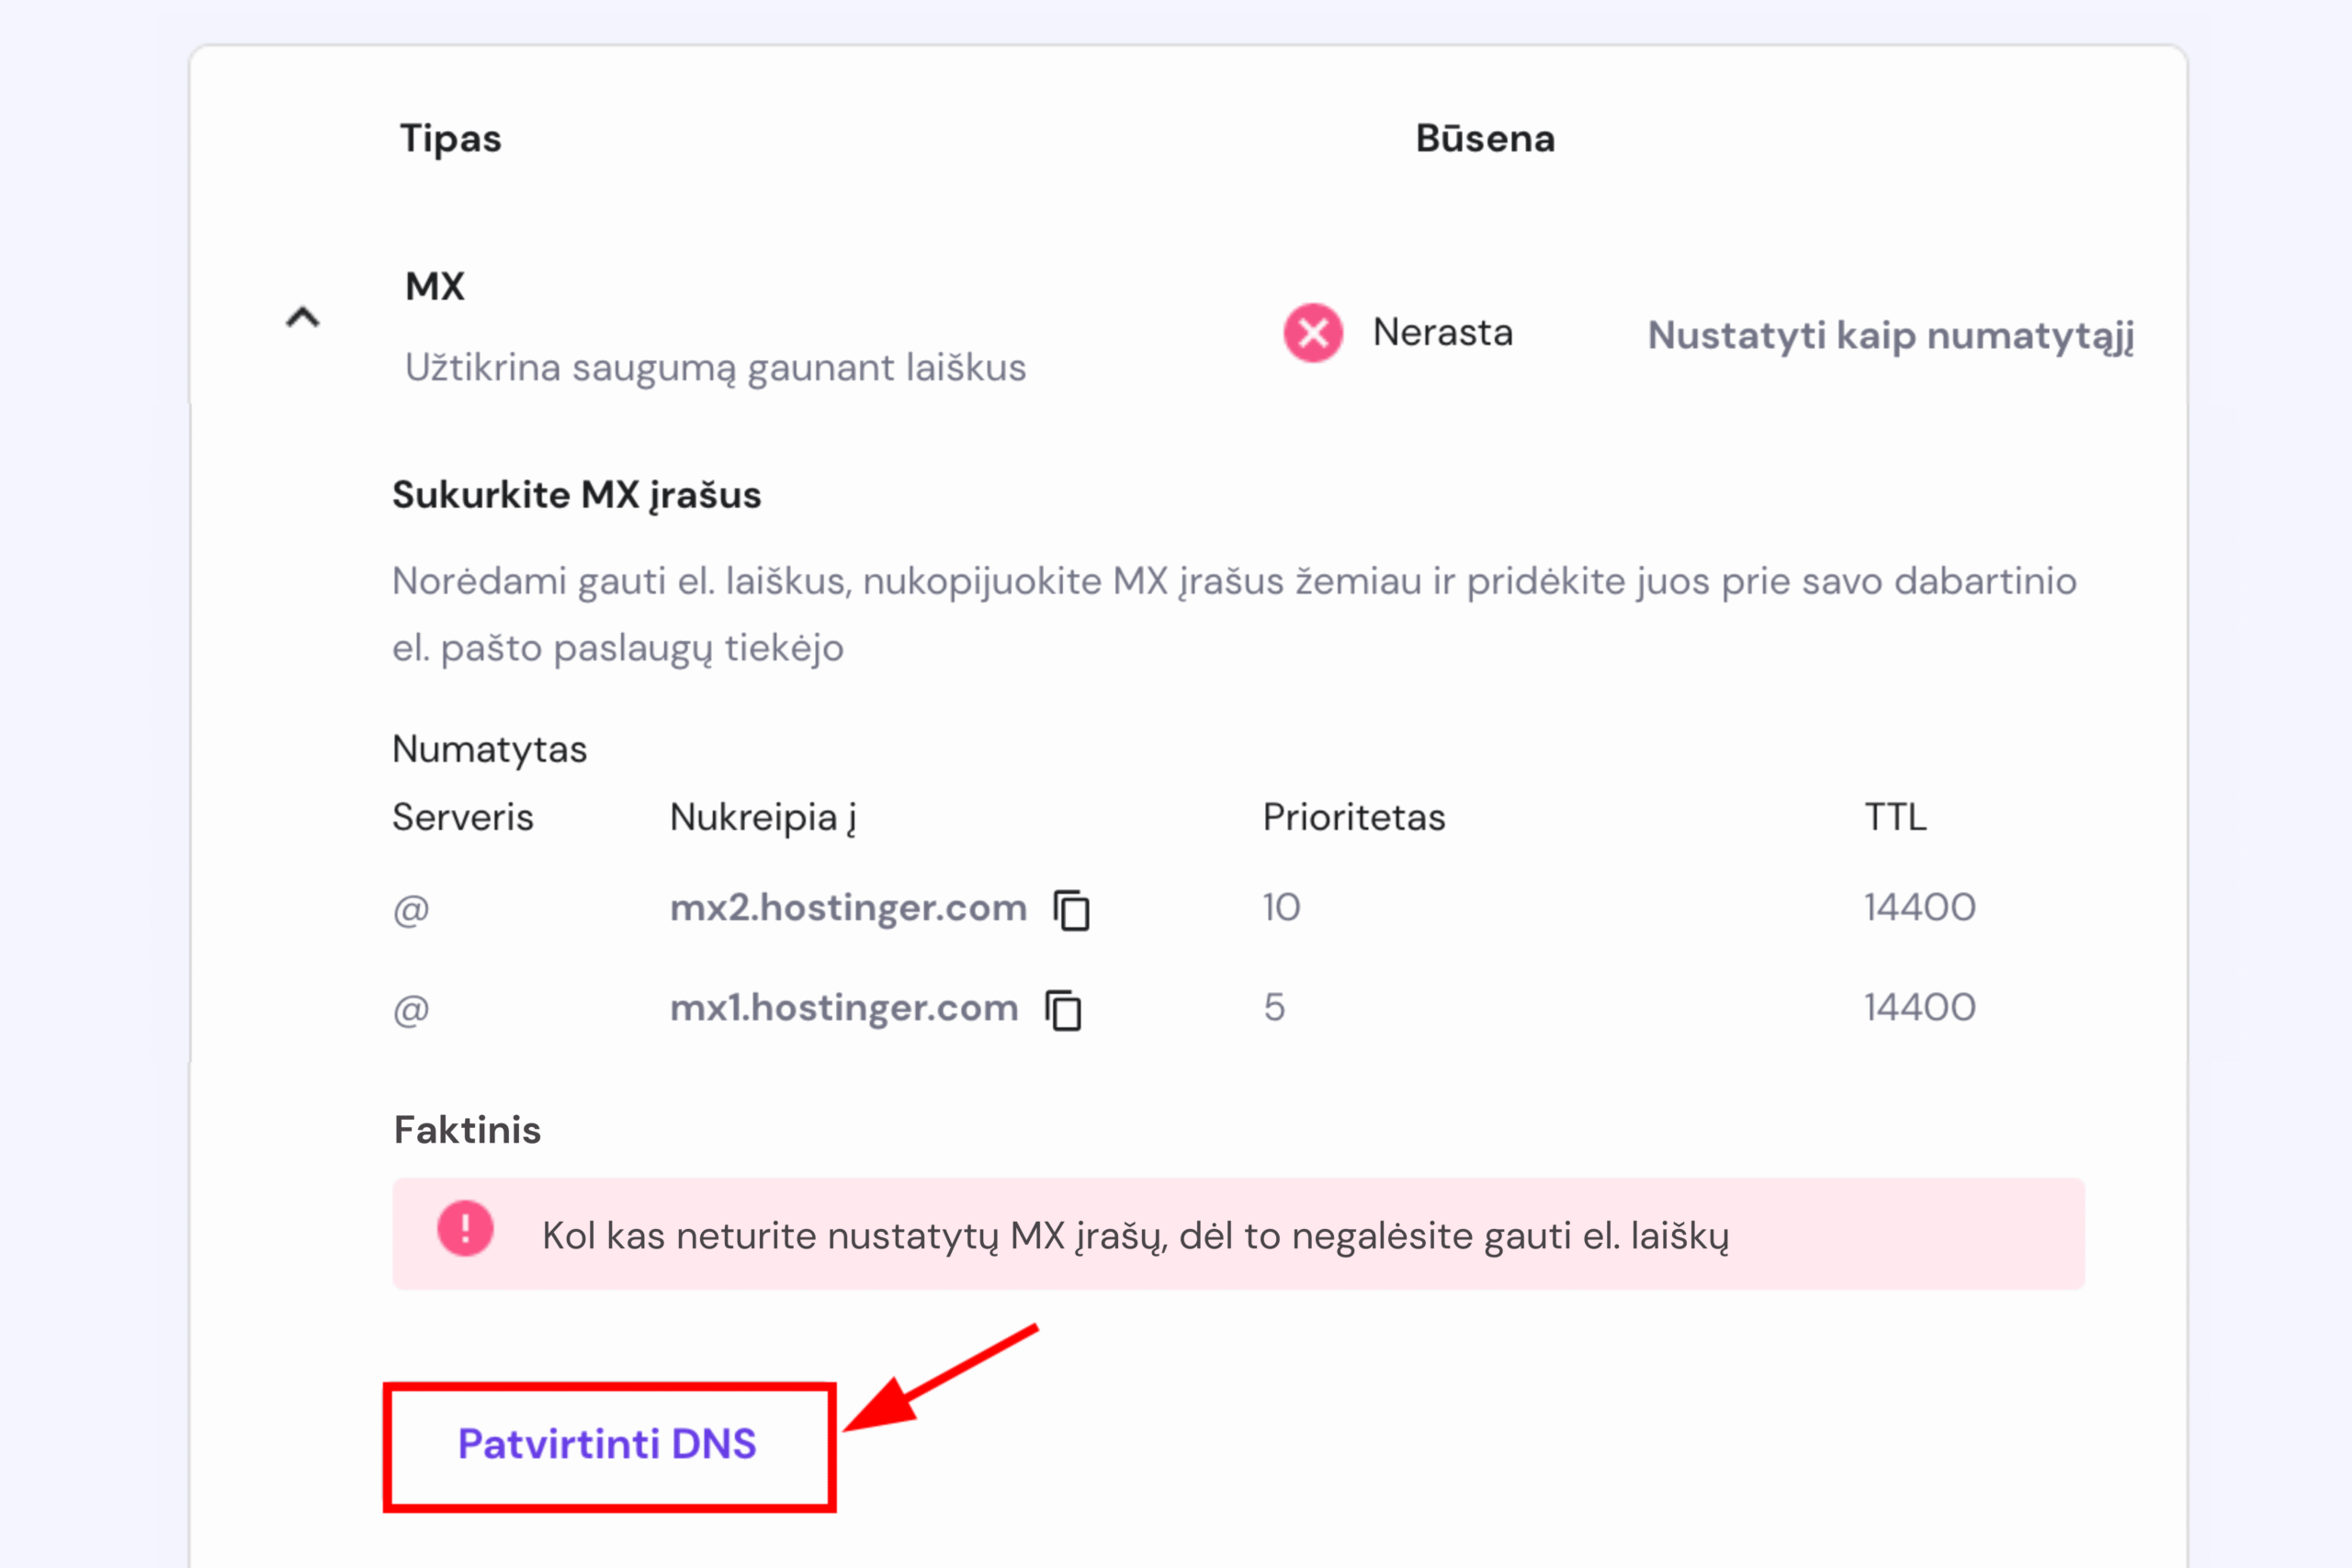Click the priority value 10
Image resolution: width=2352 pixels, height=1568 pixels.
click(1281, 908)
